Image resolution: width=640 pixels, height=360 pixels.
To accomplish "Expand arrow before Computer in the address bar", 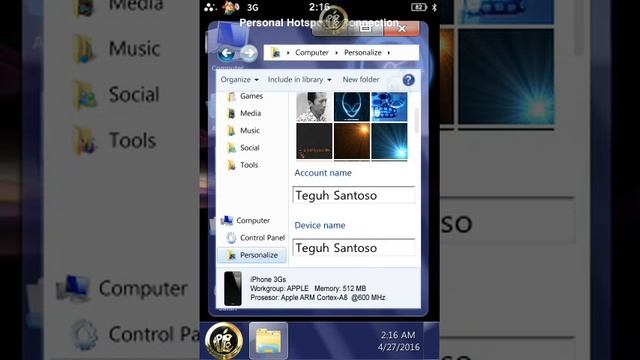I will 288,53.
